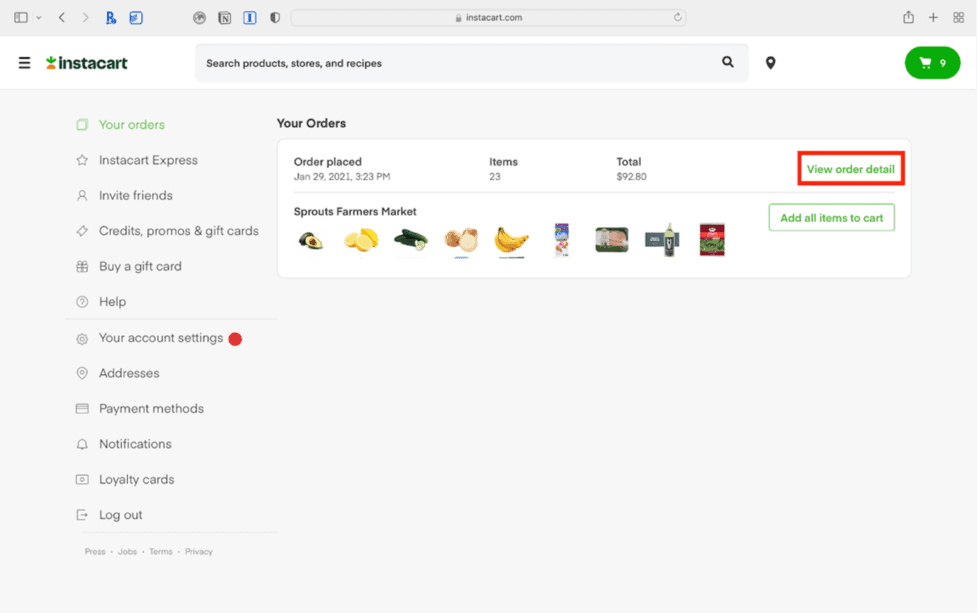Click the gear icon next to account settings
This screenshot has width=980, height=616.
82,338
